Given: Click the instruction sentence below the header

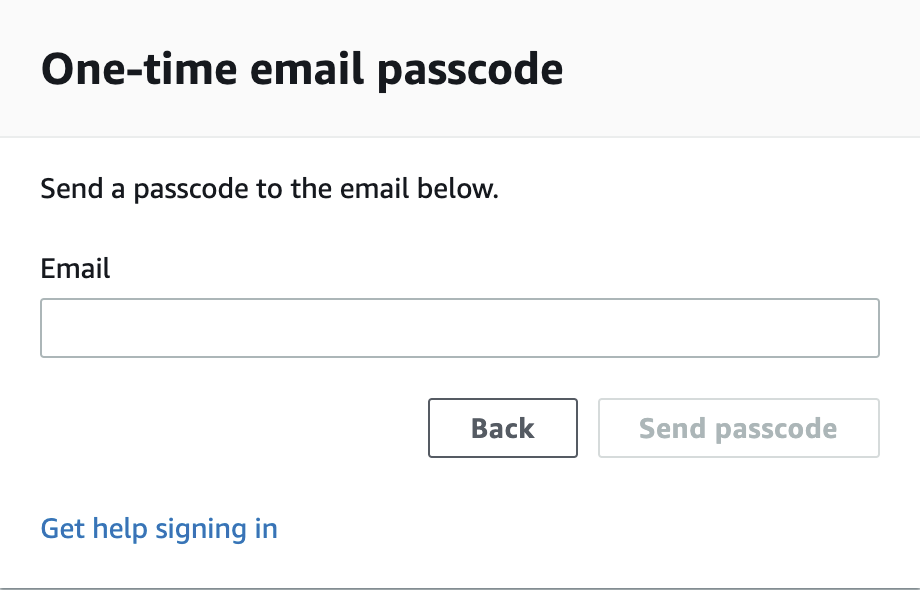Looking at the screenshot, I should 269,189.
